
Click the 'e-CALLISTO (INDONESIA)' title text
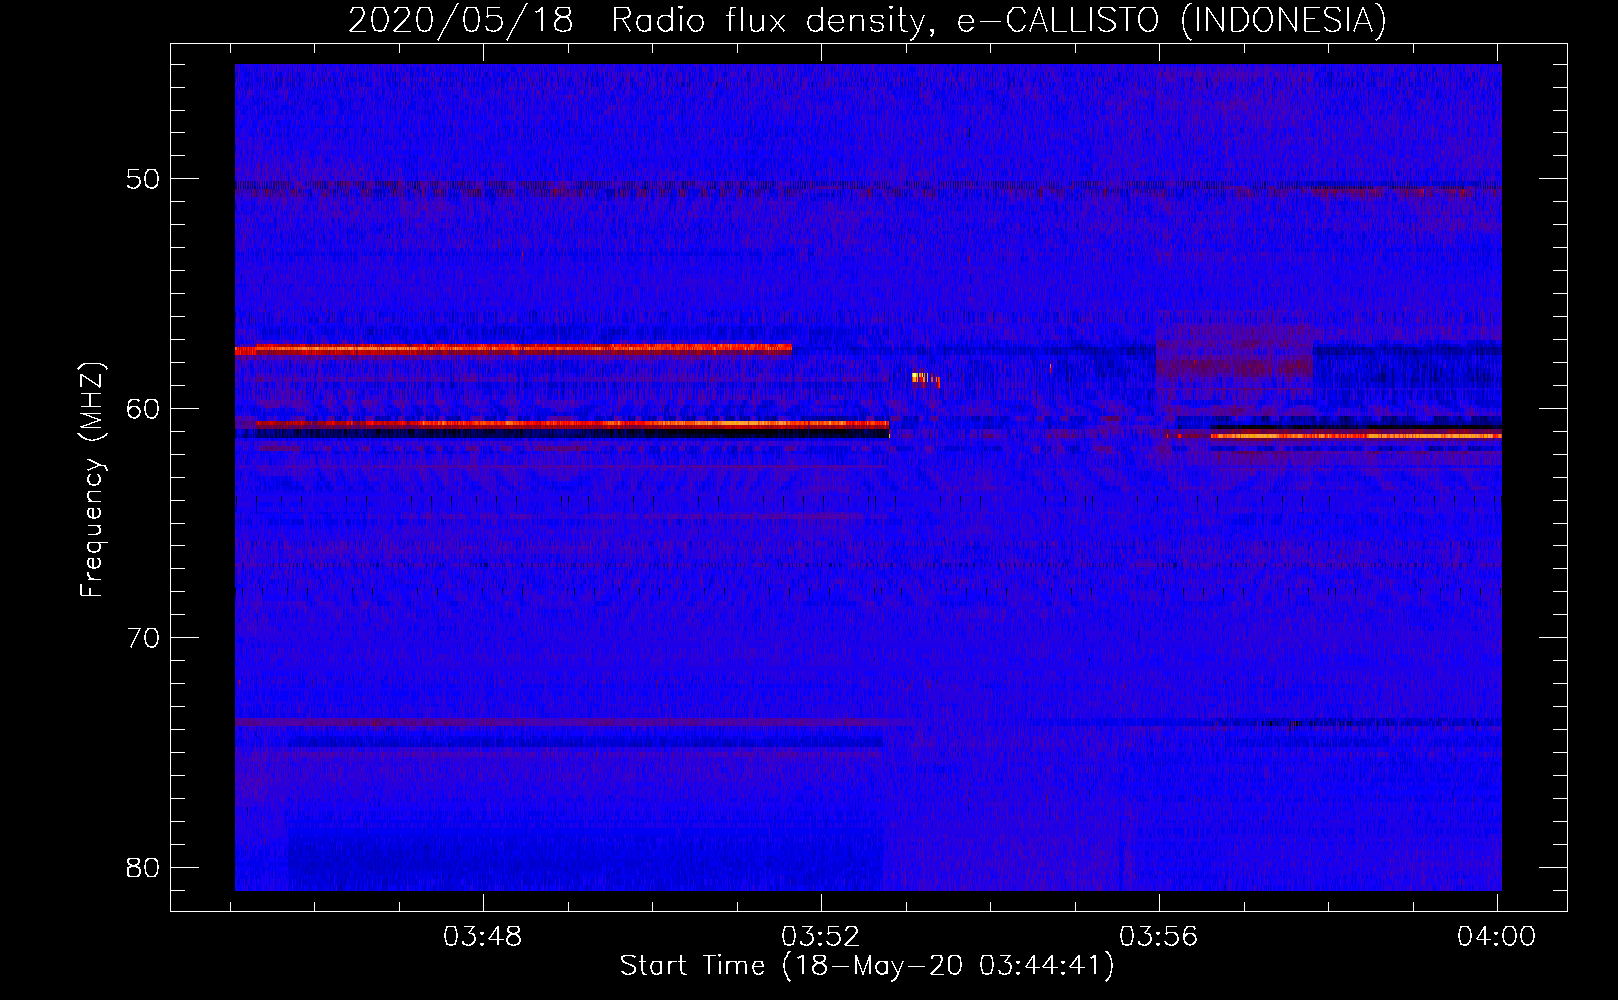click(x=1172, y=20)
